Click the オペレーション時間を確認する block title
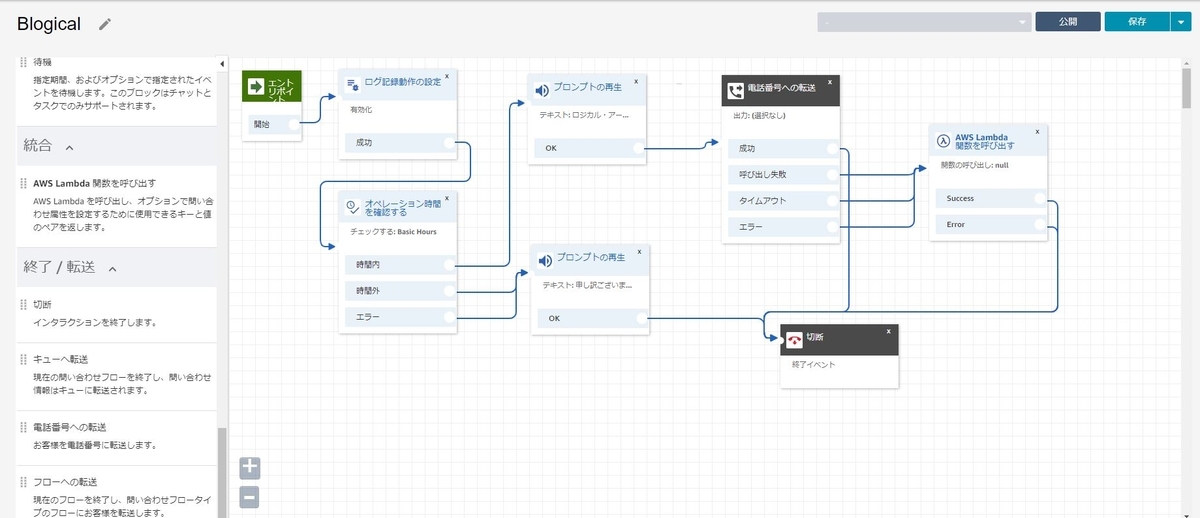This screenshot has width=1200, height=518. point(403,208)
